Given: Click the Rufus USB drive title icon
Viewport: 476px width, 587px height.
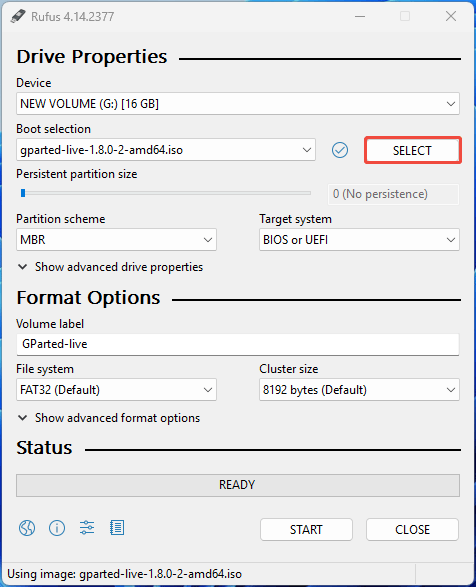Looking at the screenshot, I should 18,16.
